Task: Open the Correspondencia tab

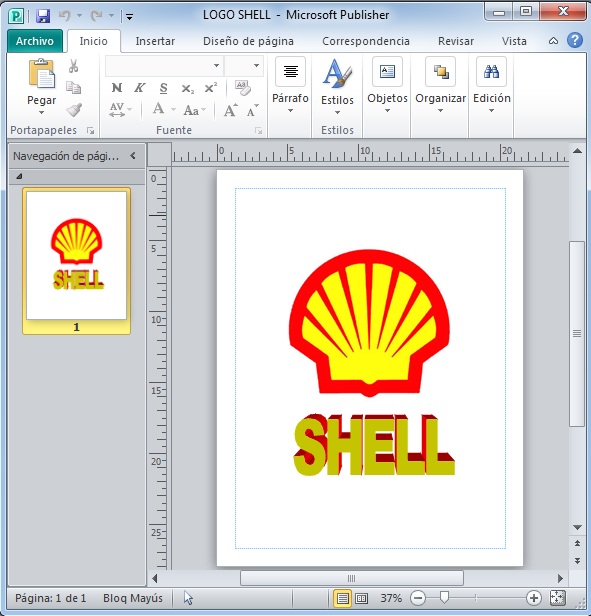Action: (366, 41)
